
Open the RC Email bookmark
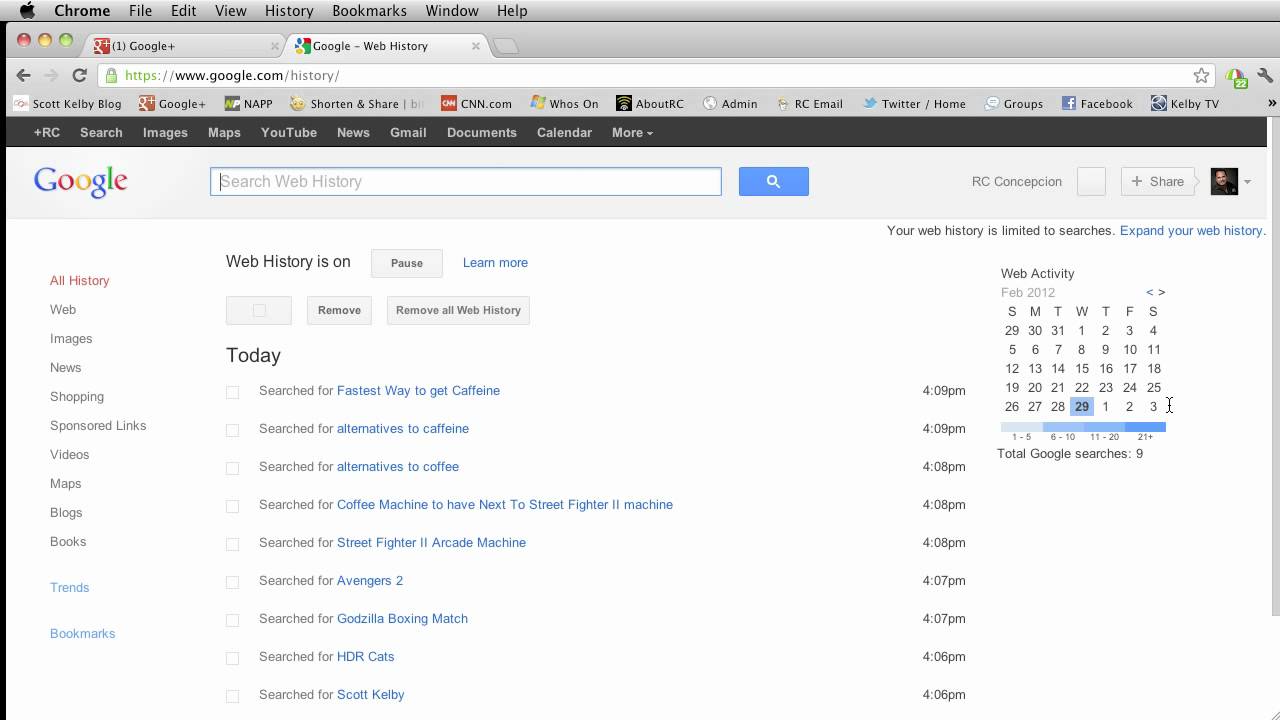pos(809,103)
